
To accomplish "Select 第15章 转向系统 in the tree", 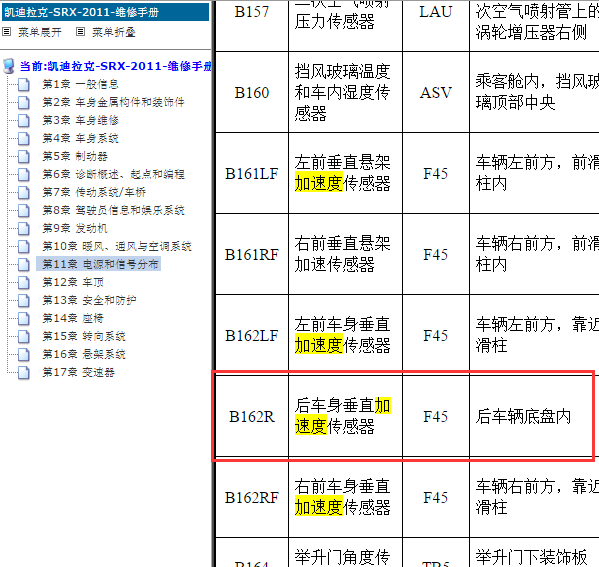I will (84, 336).
